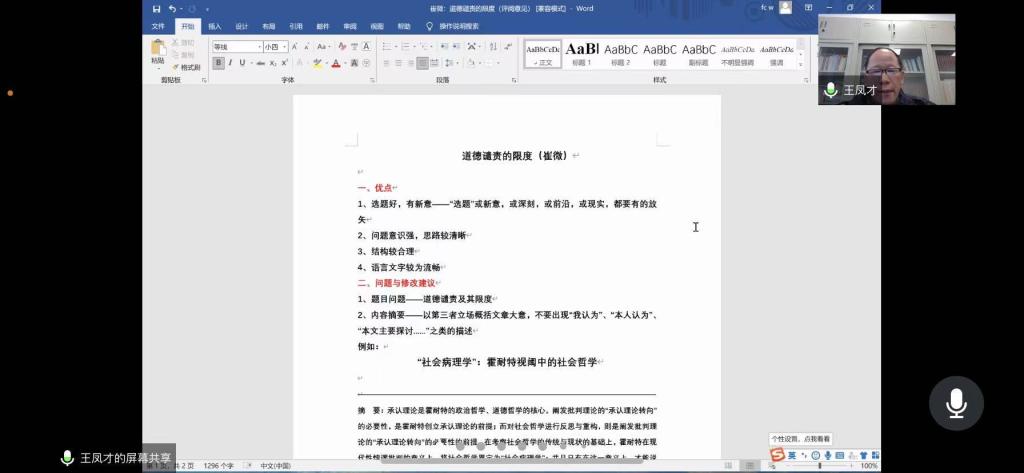Switch to the References (引用) tab

point(296,27)
